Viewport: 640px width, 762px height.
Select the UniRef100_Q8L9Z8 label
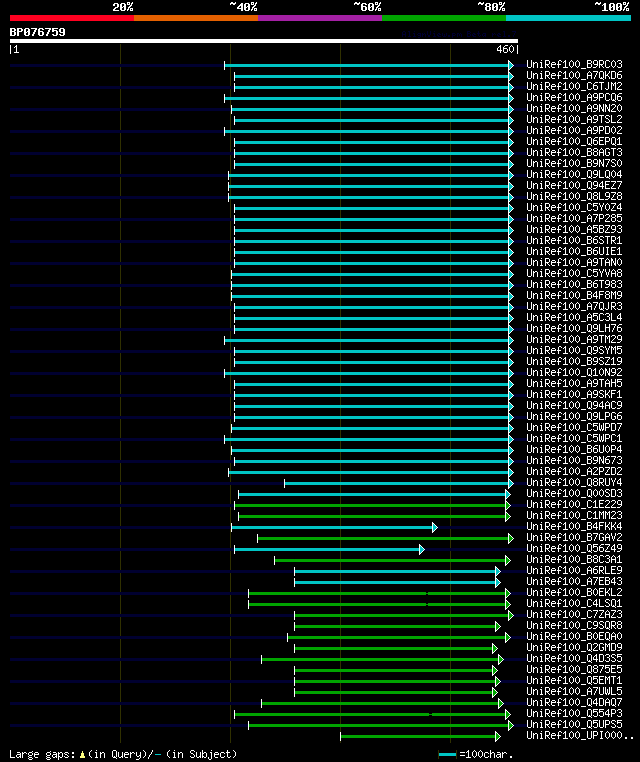click(x=574, y=196)
